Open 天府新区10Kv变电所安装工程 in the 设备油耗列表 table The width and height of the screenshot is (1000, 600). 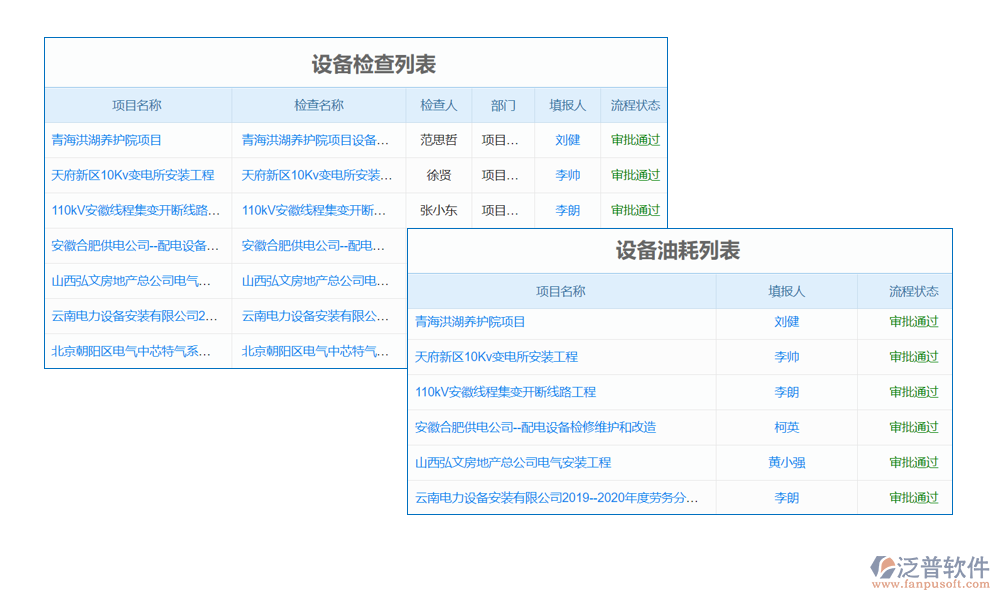pyautogui.click(x=496, y=357)
